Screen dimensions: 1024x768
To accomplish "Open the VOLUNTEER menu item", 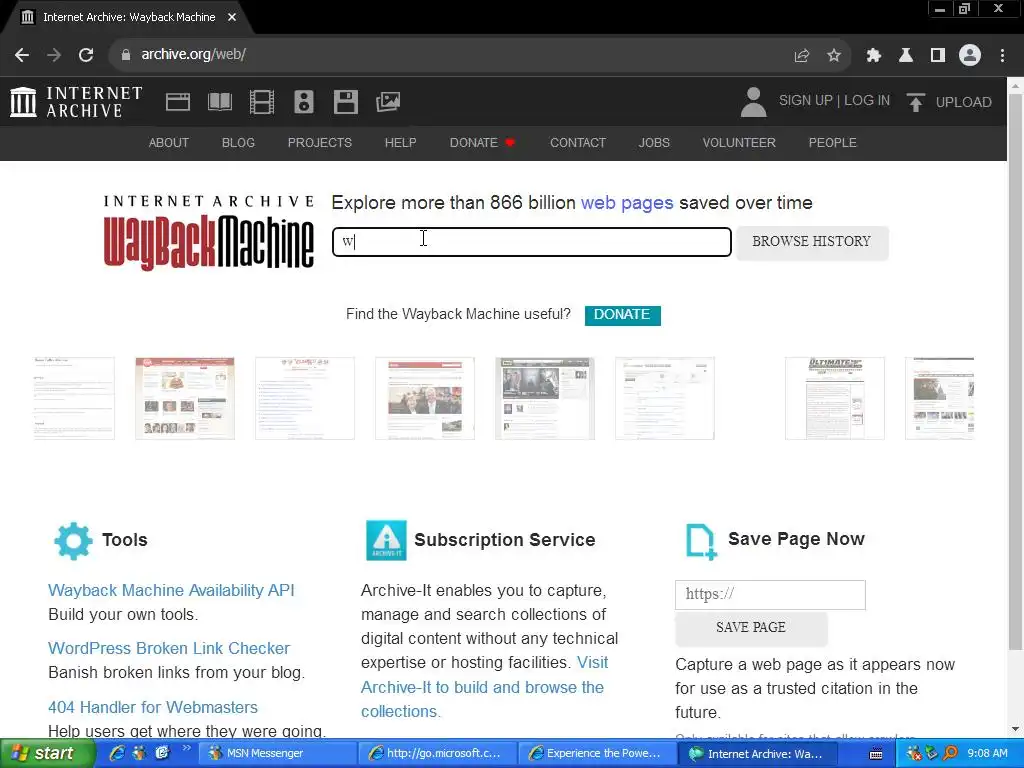I will (x=739, y=142).
